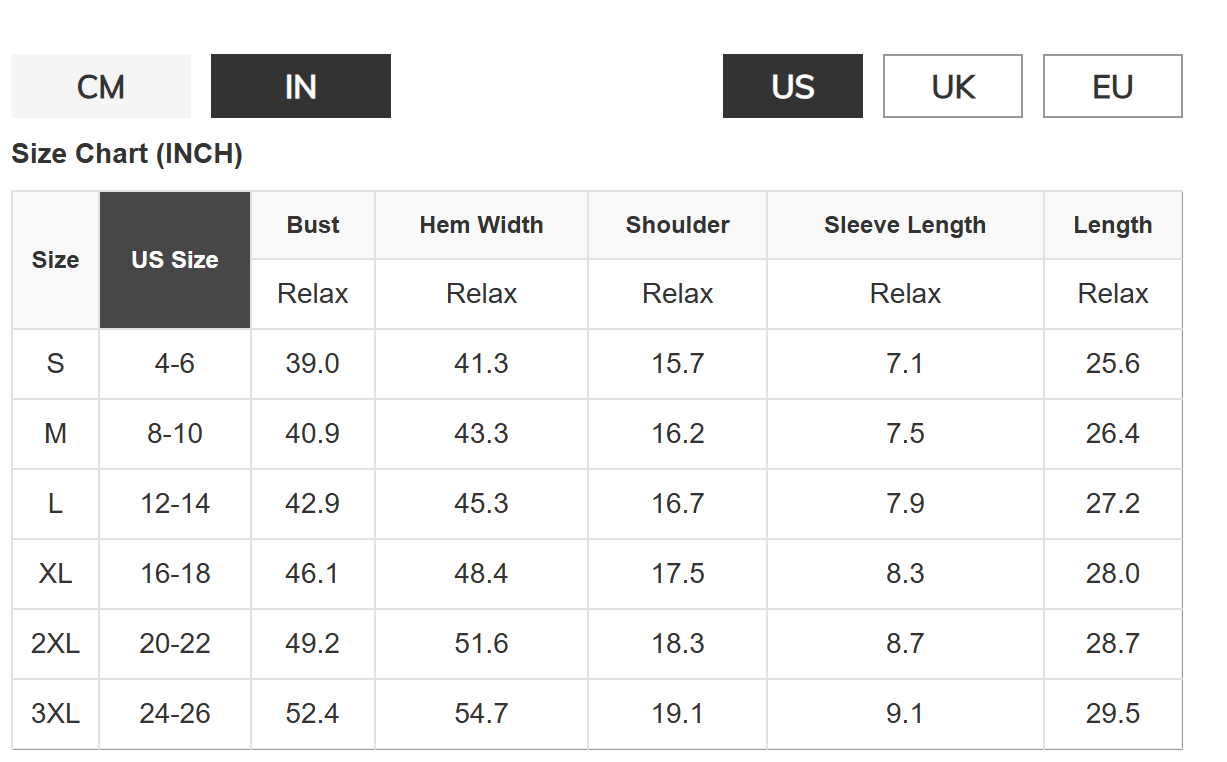Switch size chart to EU sizing
This screenshot has height=762, width=1227.
(x=1112, y=87)
